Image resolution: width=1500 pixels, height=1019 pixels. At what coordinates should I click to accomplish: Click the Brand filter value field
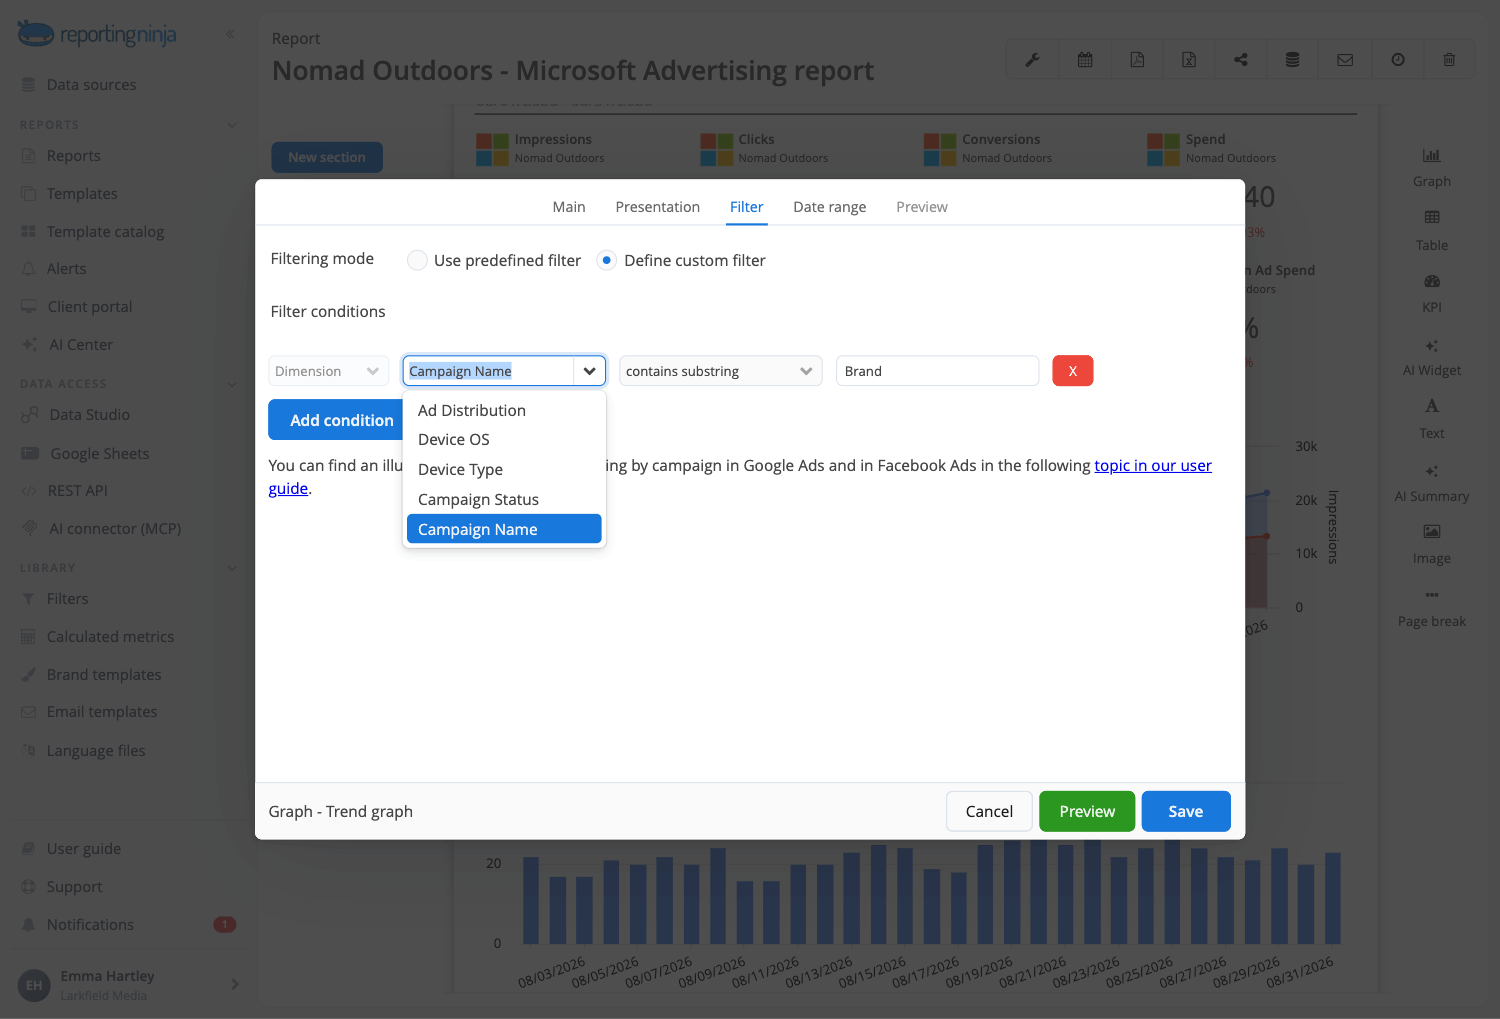coord(938,371)
